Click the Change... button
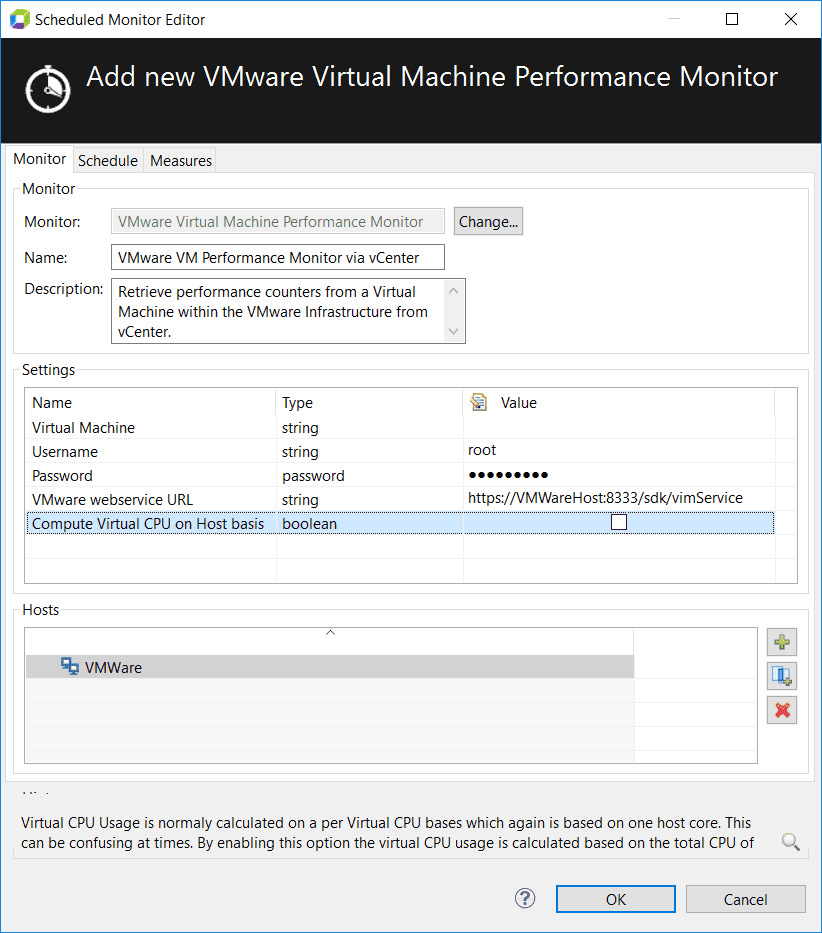 click(x=488, y=221)
